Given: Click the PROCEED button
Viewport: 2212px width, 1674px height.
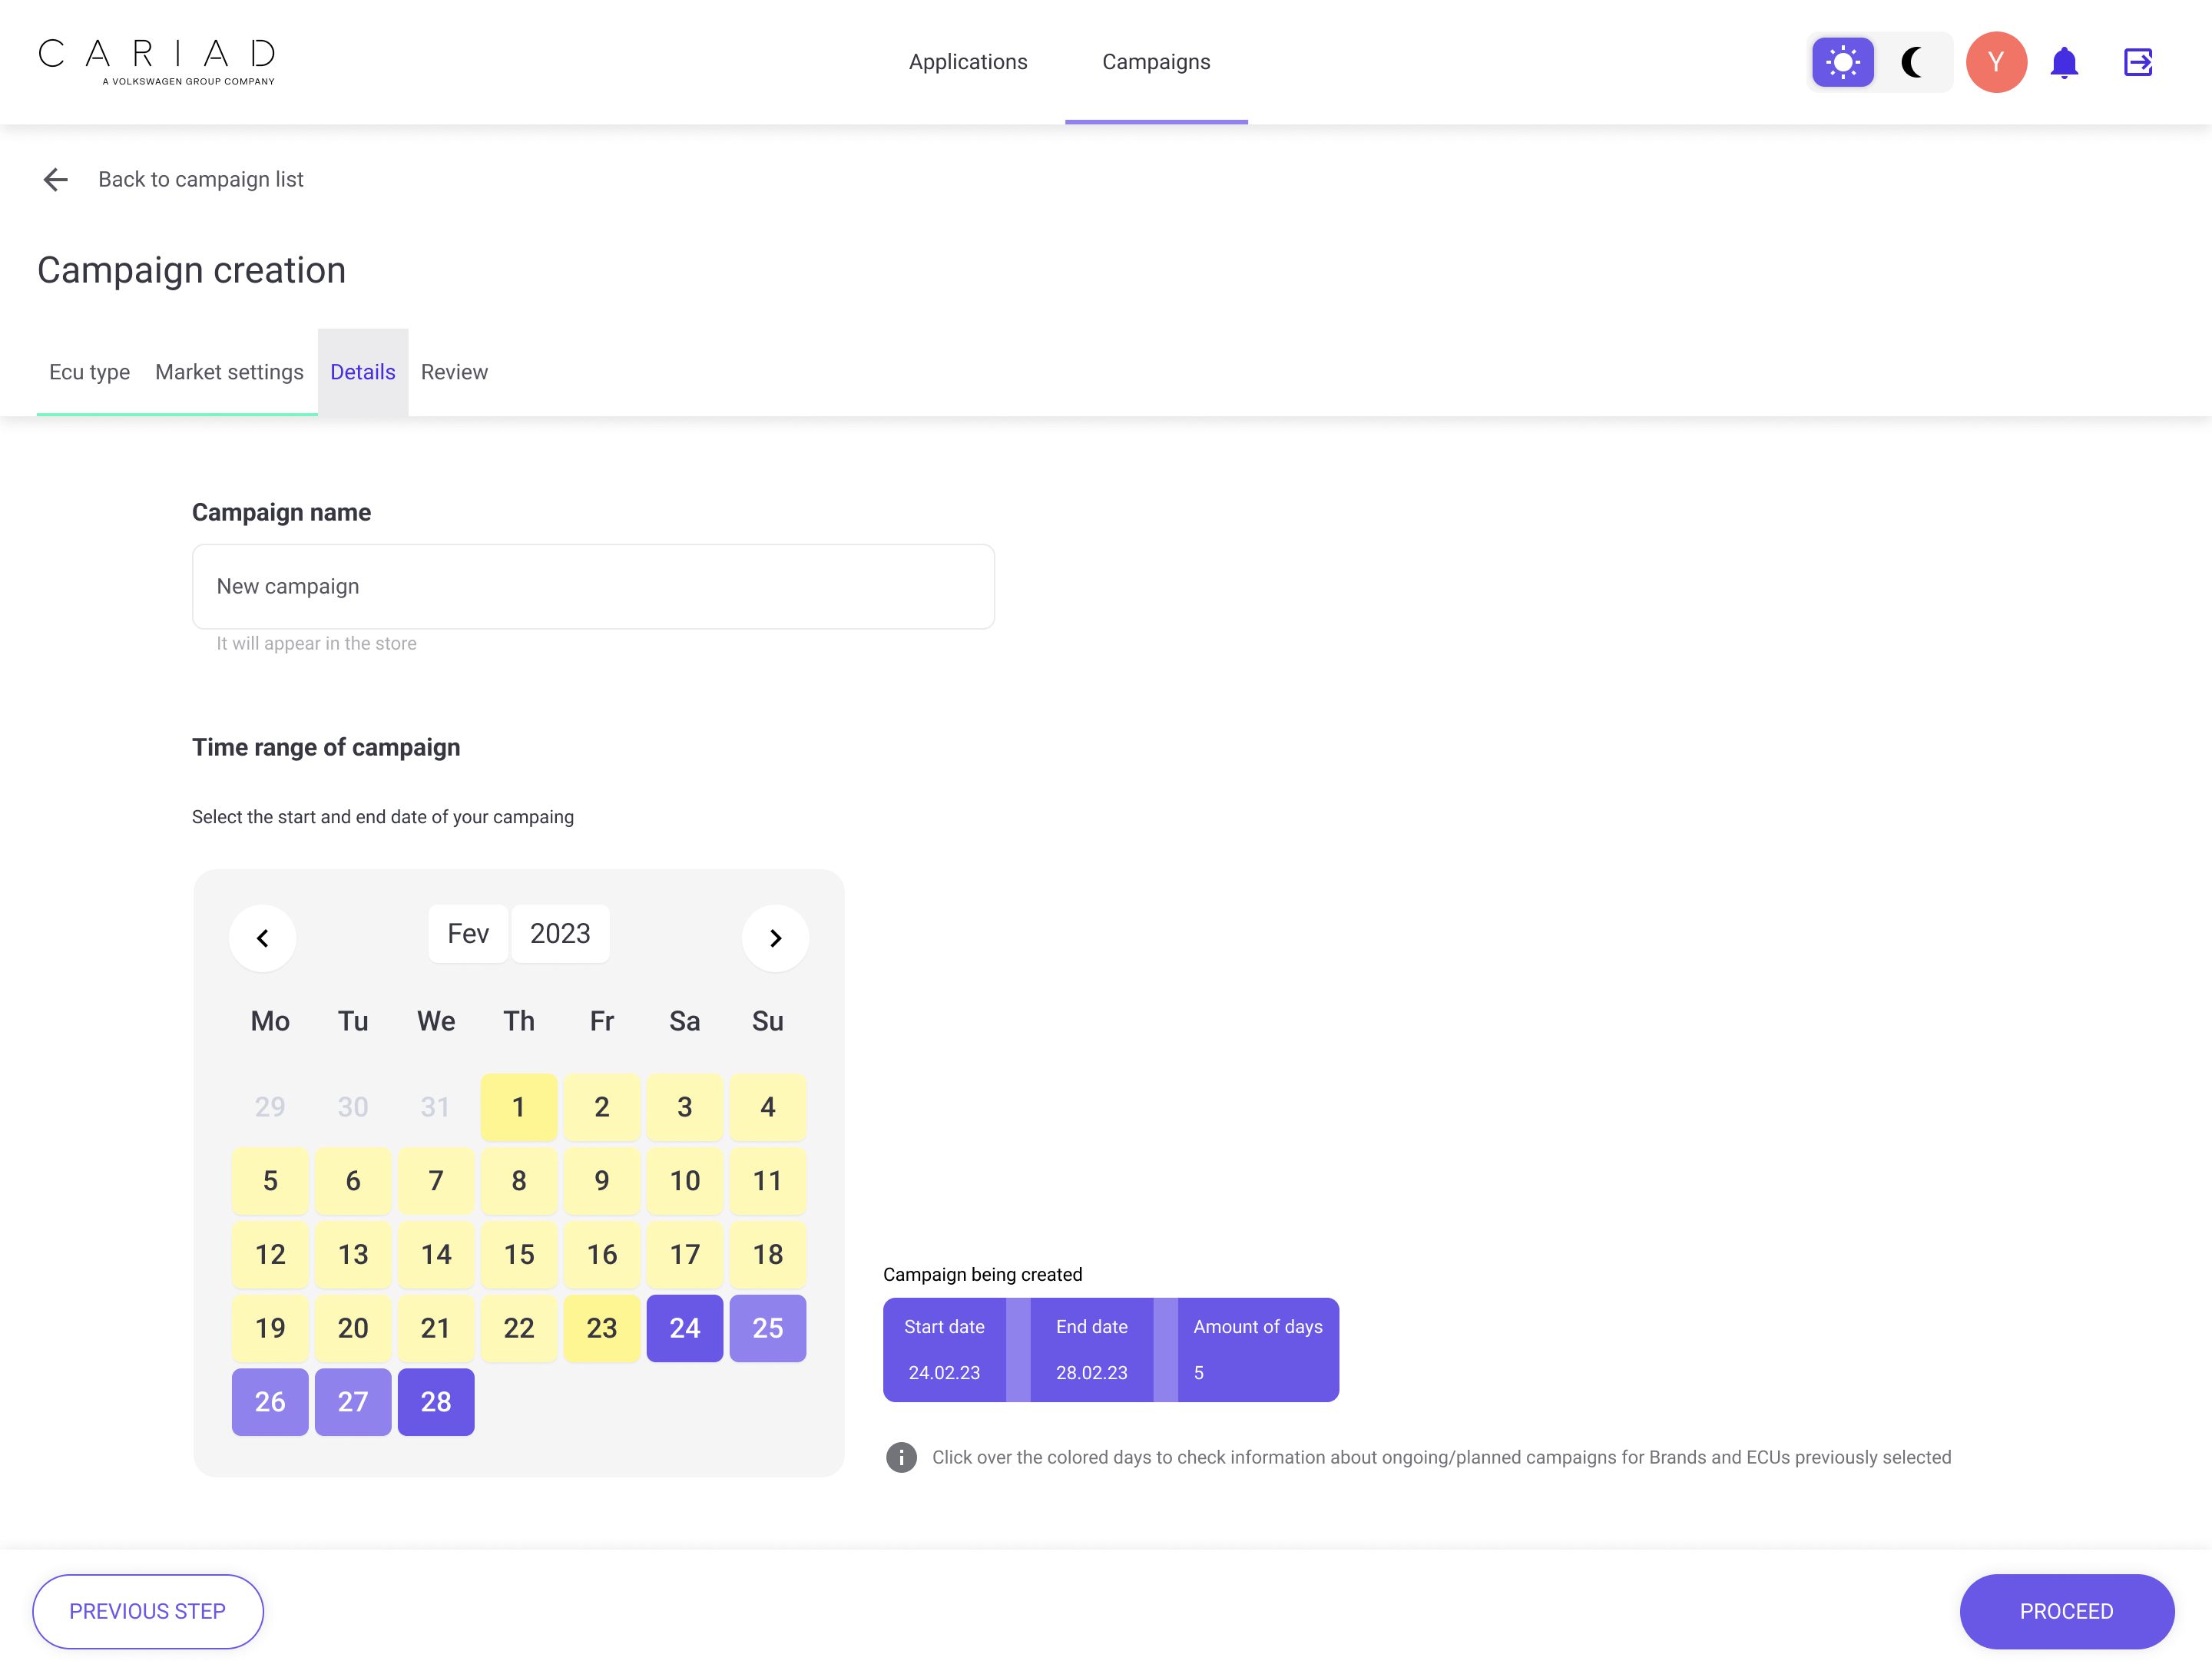Looking at the screenshot, I should (x=2066, y=1611).
